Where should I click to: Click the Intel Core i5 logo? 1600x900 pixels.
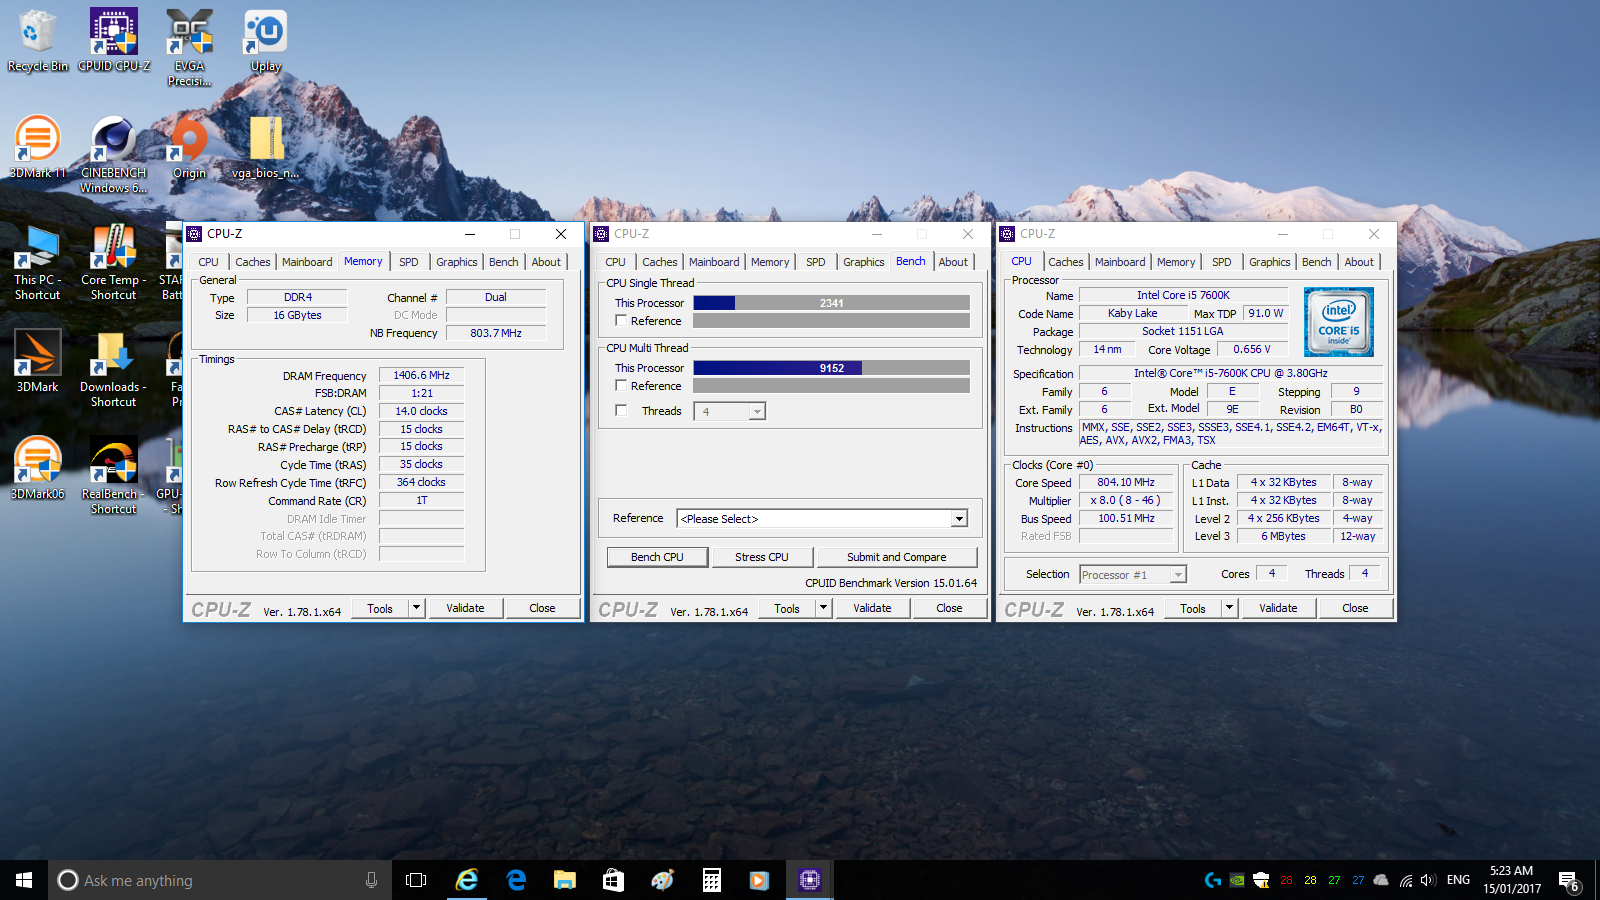pyautogui.click(x=1339, y=322)
